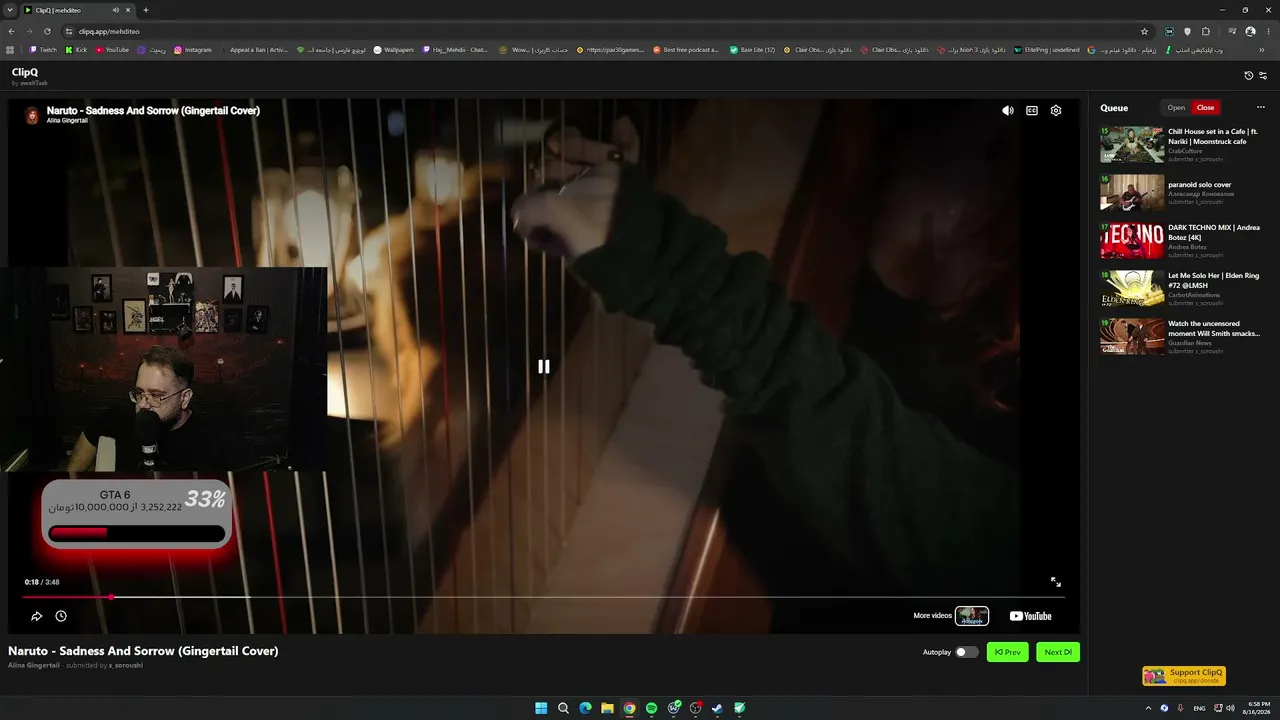The width and height of the screenshot is (1280, 720).
Task: Open the Queue three-dot options menu
Action: click(1260, 107)
